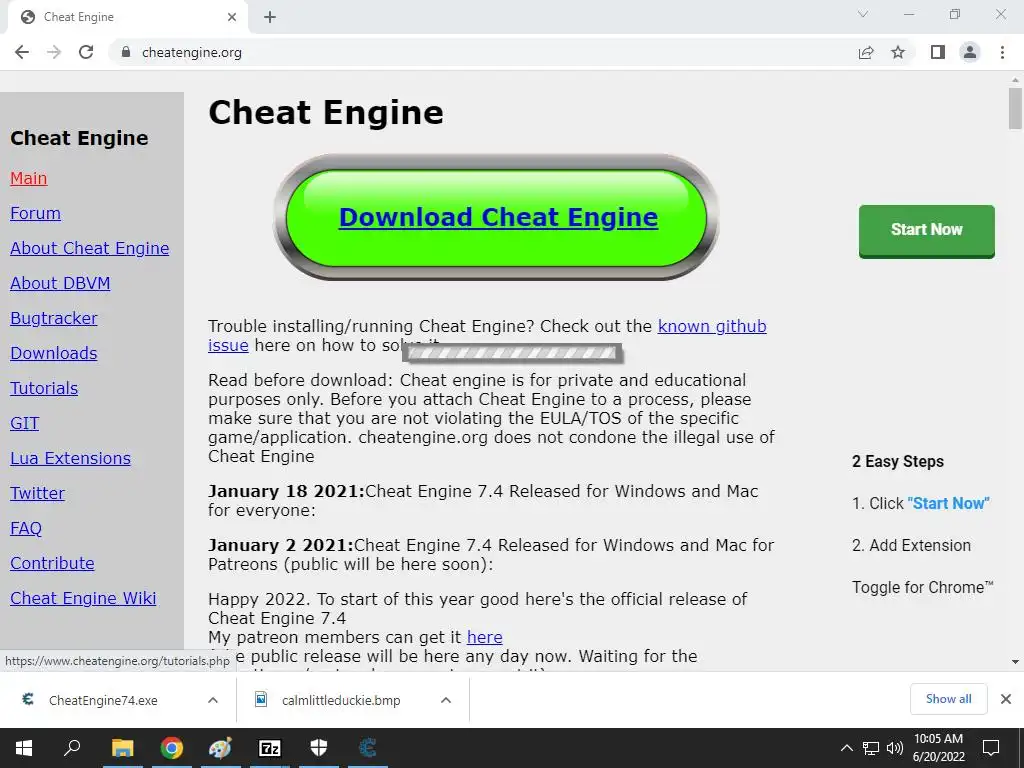Bookmark this page with the star icon
The height and width of the screenshot is (768, 1024).
898,52
